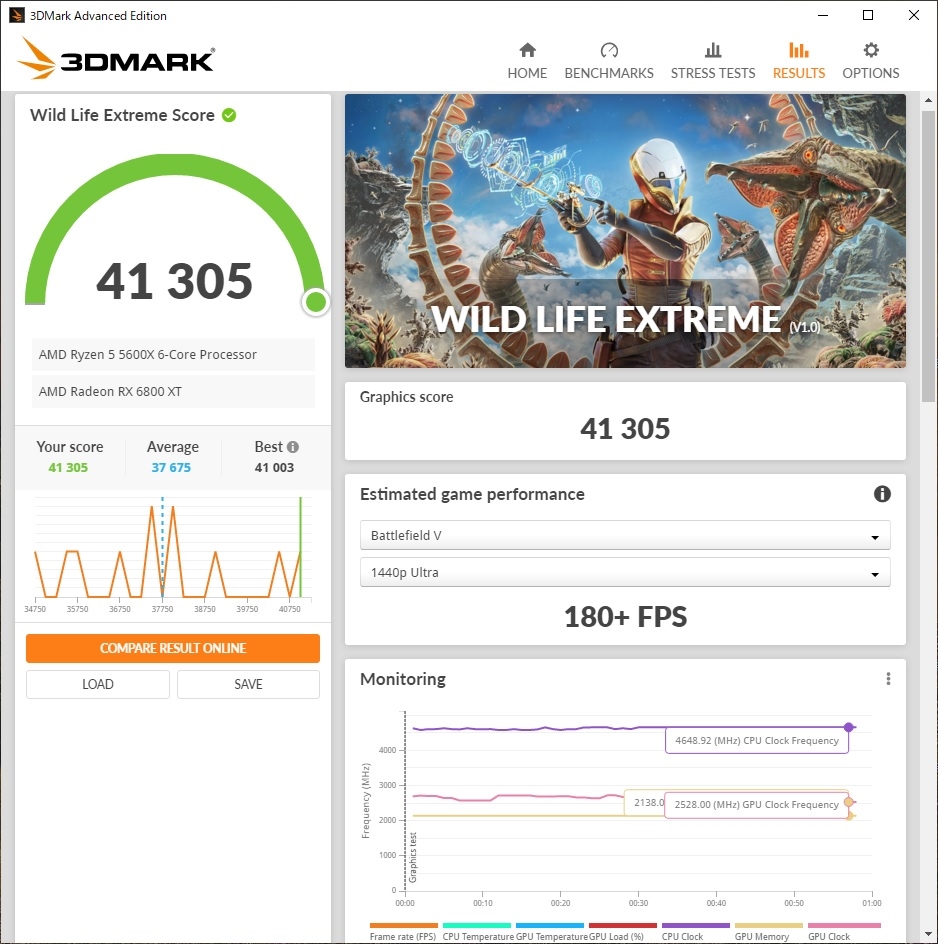
Task: Click the vertical scrollbar thumb
Action: coord(928,255)
